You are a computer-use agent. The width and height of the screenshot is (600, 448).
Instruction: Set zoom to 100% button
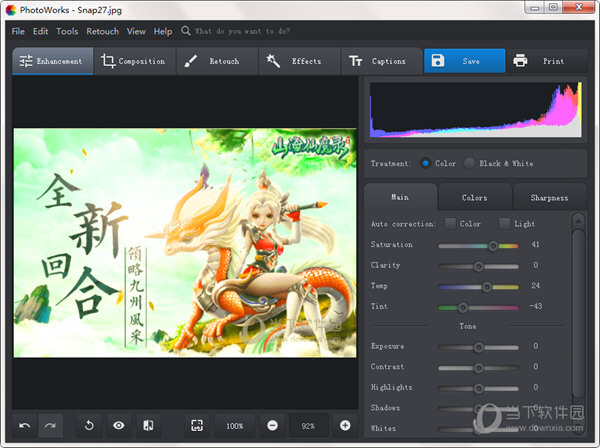coord(235,426)
